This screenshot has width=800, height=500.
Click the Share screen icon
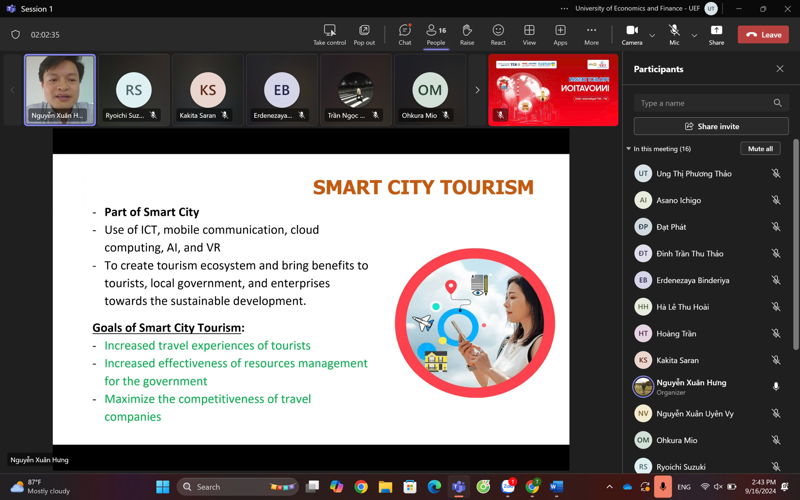point(716,34)
